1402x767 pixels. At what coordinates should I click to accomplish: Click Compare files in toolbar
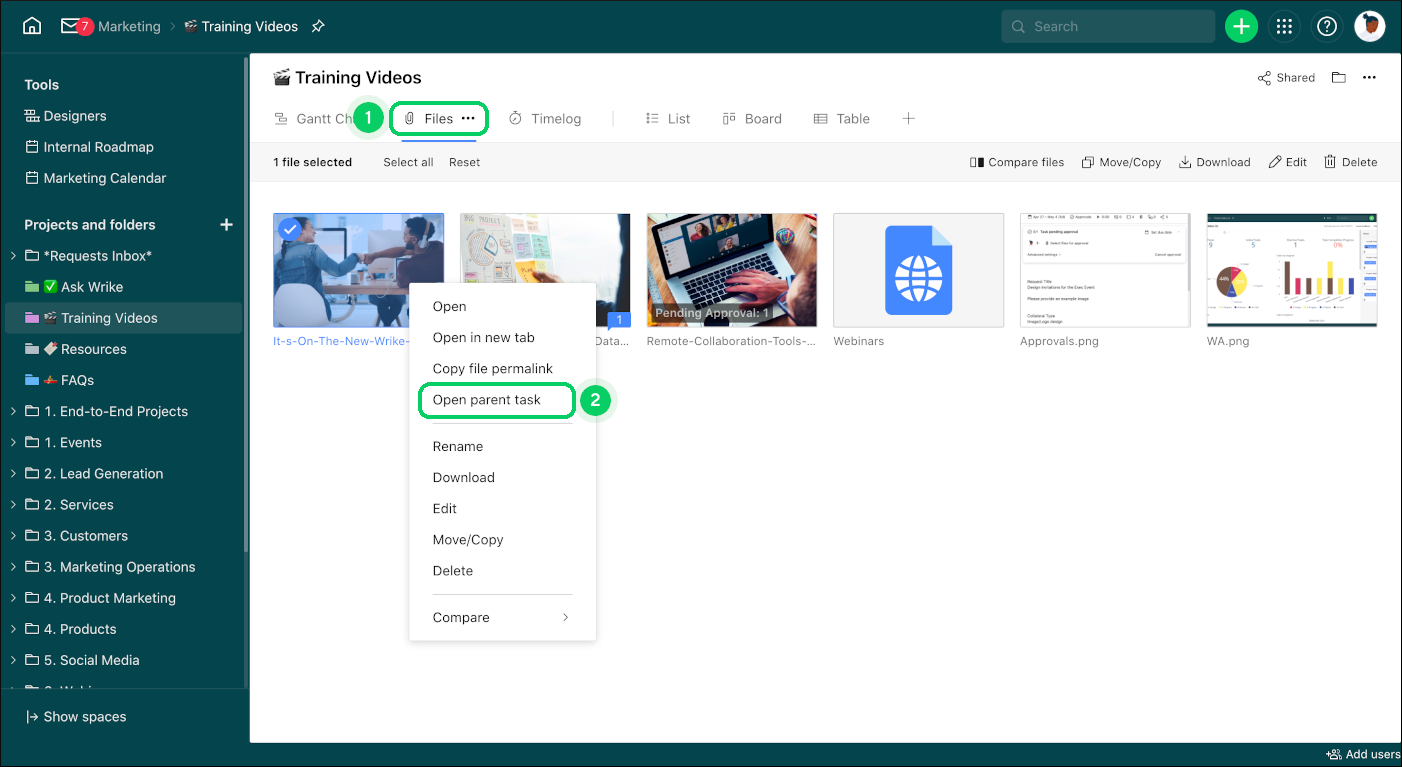click(x=1017, y=162)
